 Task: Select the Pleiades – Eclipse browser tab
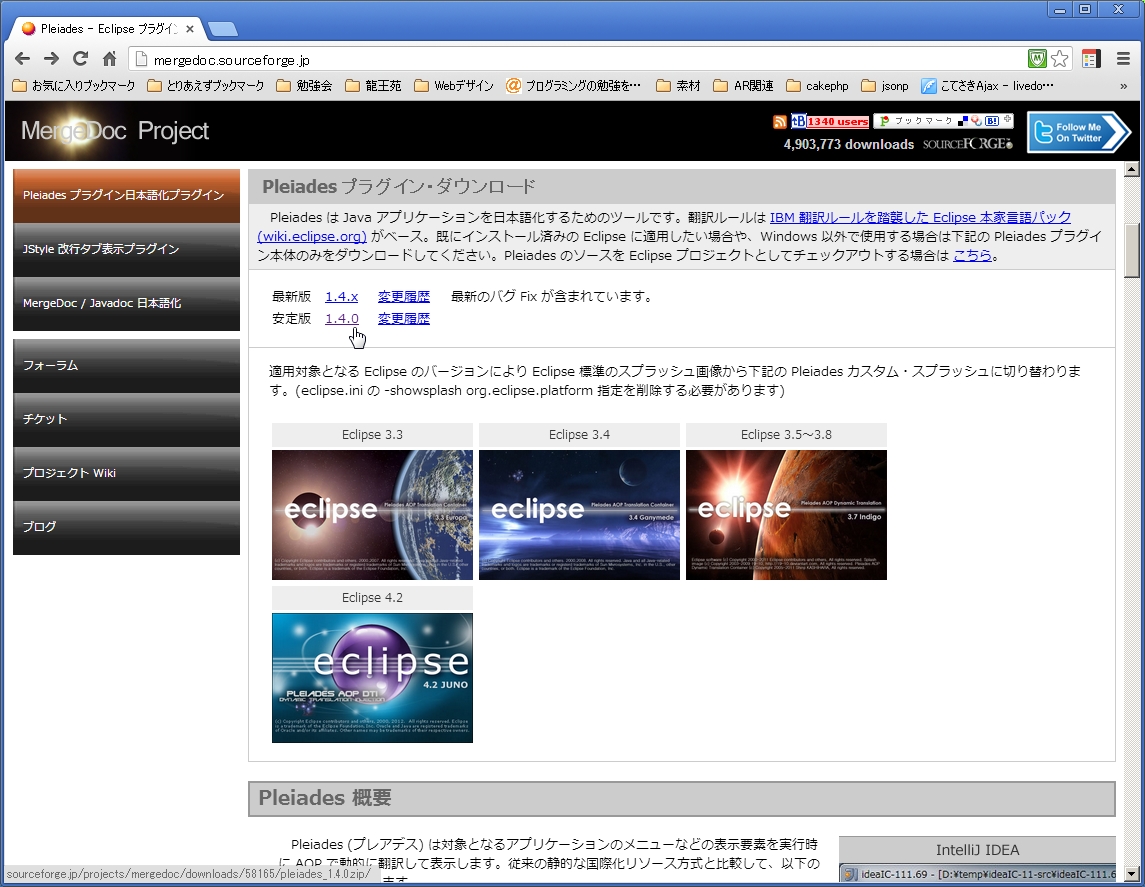coord(107,28)
